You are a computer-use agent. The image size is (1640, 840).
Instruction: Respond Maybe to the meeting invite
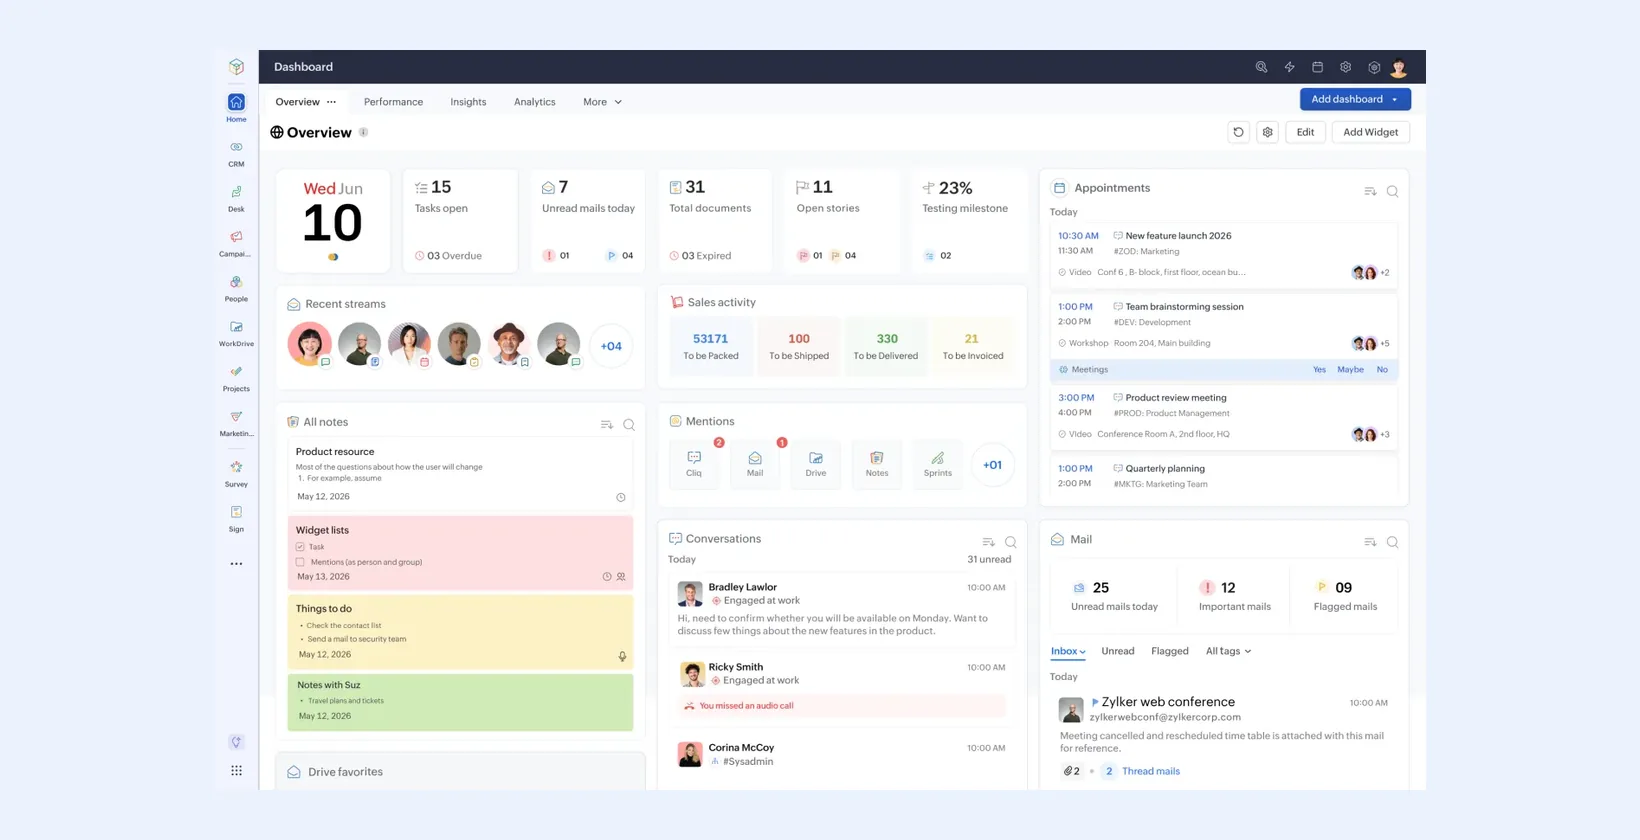coord(1350,370)
